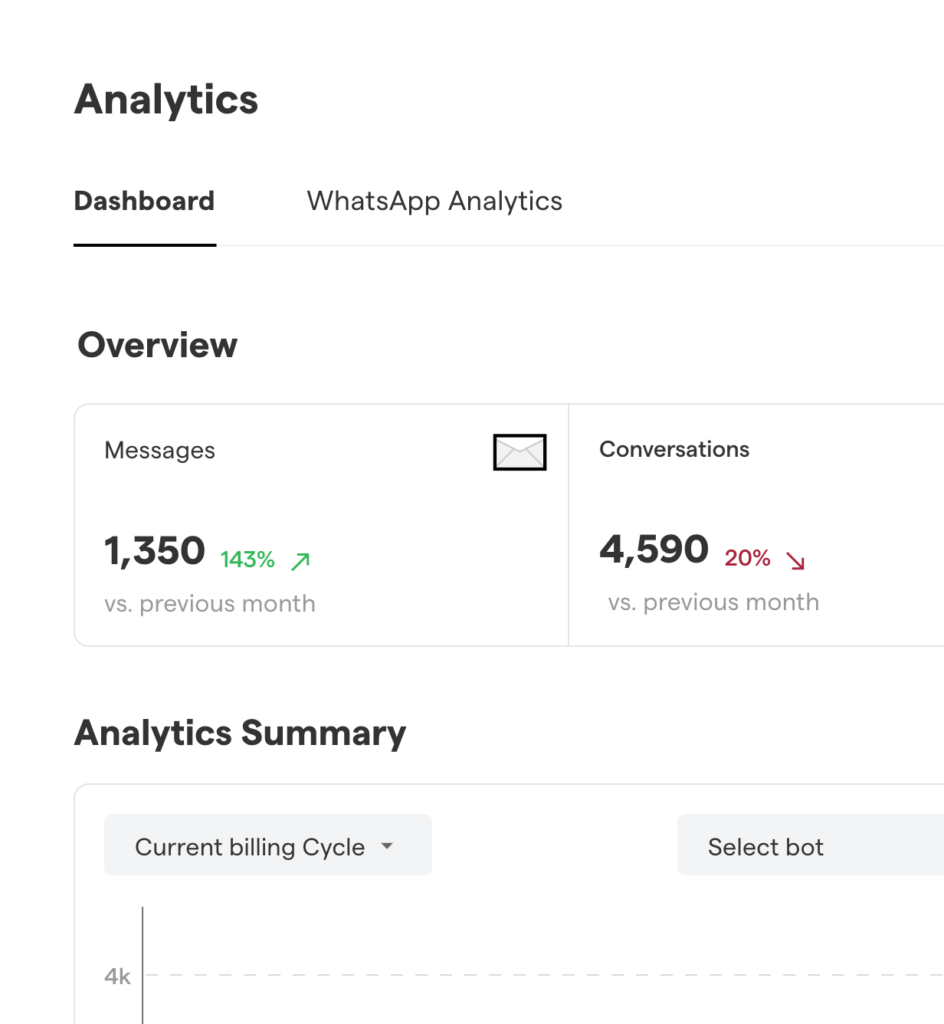Click "vs. previous month" under Conversations

tap(713, 602)
